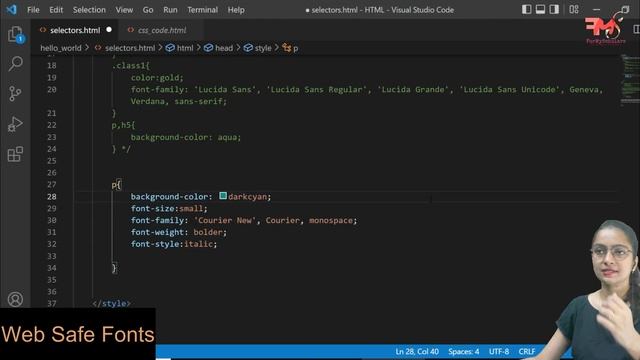Click hello_world in the breadcrumb
This screenshot has width=640, height=360.
point(61,48)
